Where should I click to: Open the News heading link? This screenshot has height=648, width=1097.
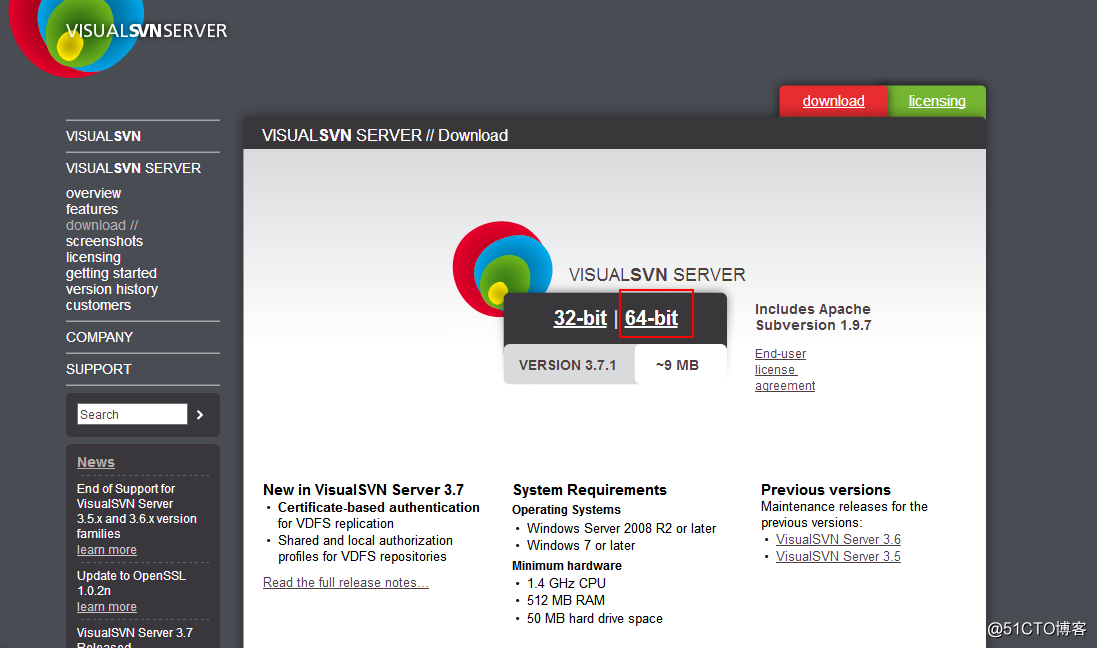[96, 463]
